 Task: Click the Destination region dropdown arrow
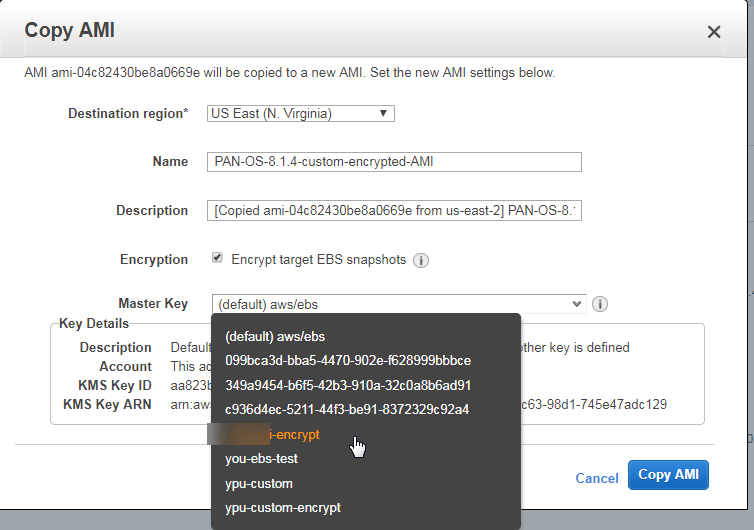coord(383,114)
